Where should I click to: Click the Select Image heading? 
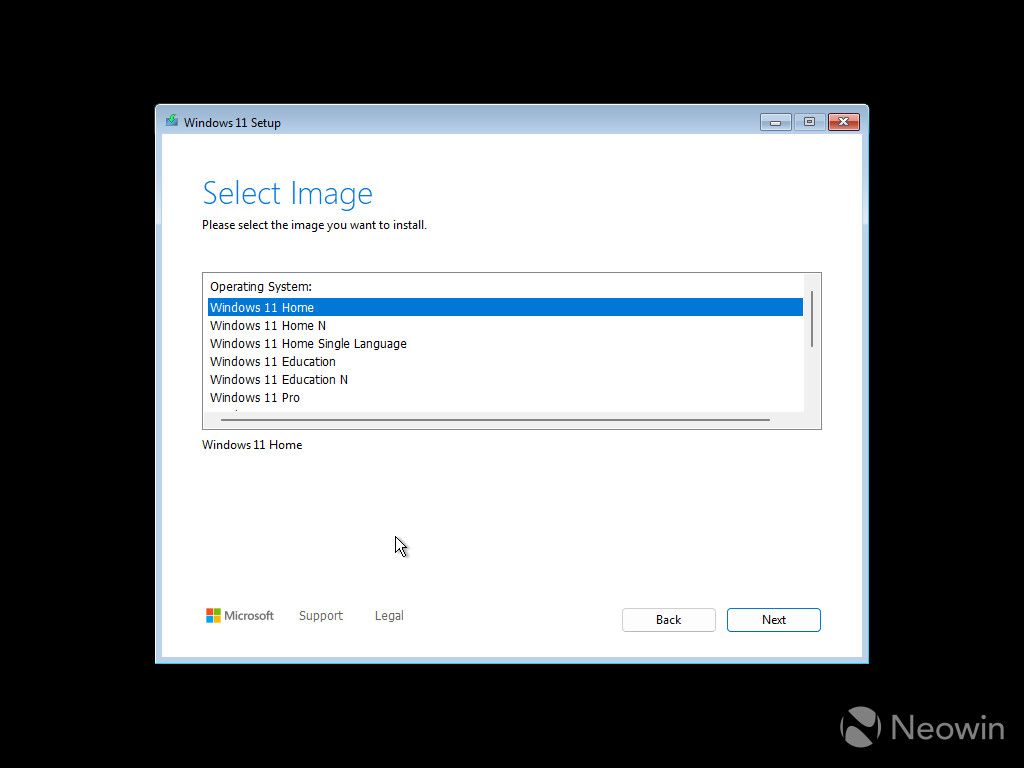click(287, 193)
